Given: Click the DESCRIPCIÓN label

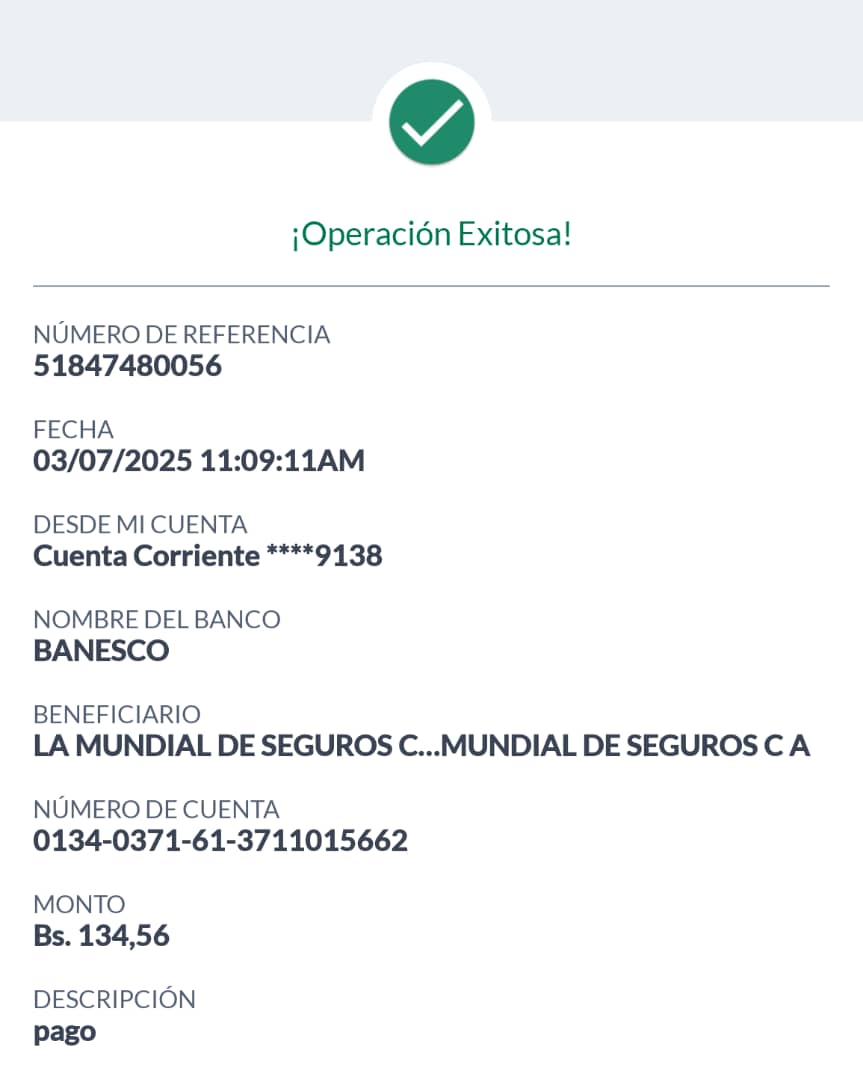Looking at the screenshot, I should (115, 999).
